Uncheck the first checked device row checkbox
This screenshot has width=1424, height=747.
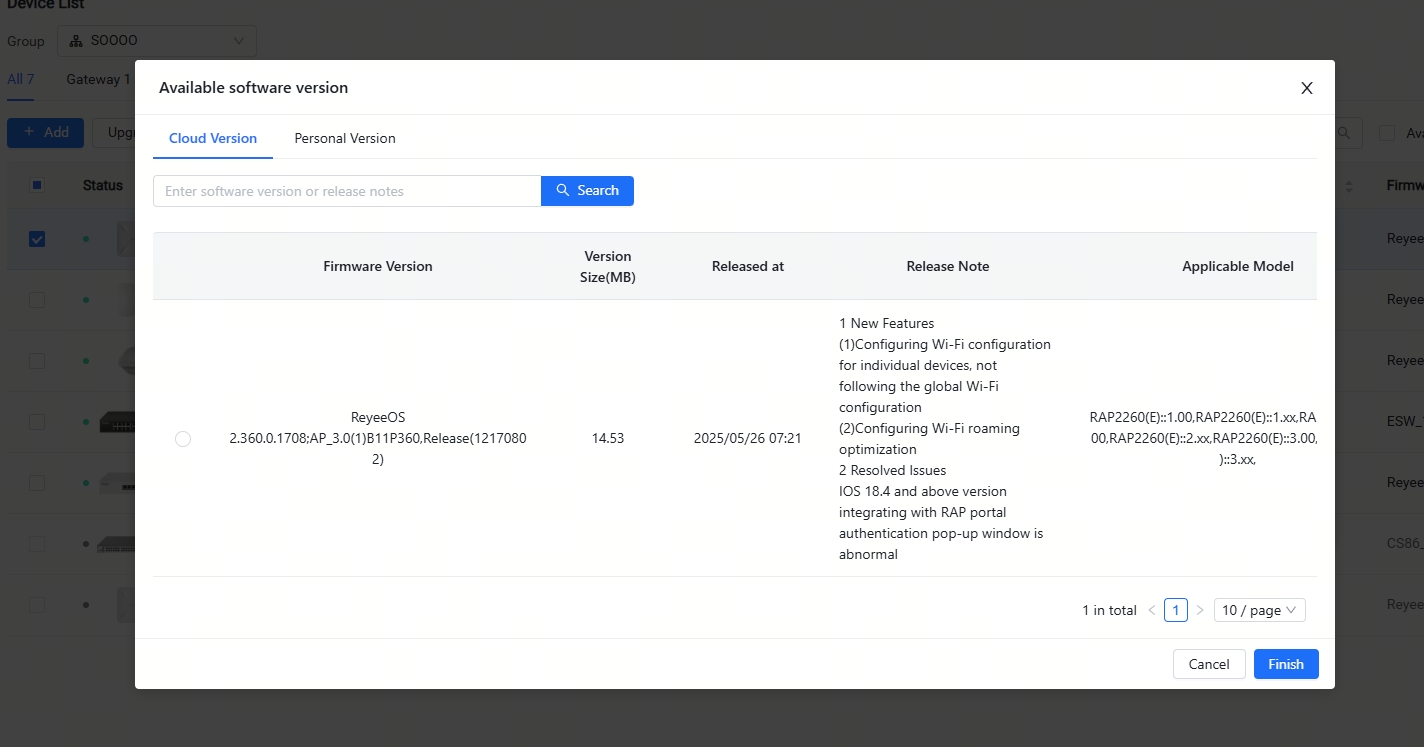click(37, 239)
